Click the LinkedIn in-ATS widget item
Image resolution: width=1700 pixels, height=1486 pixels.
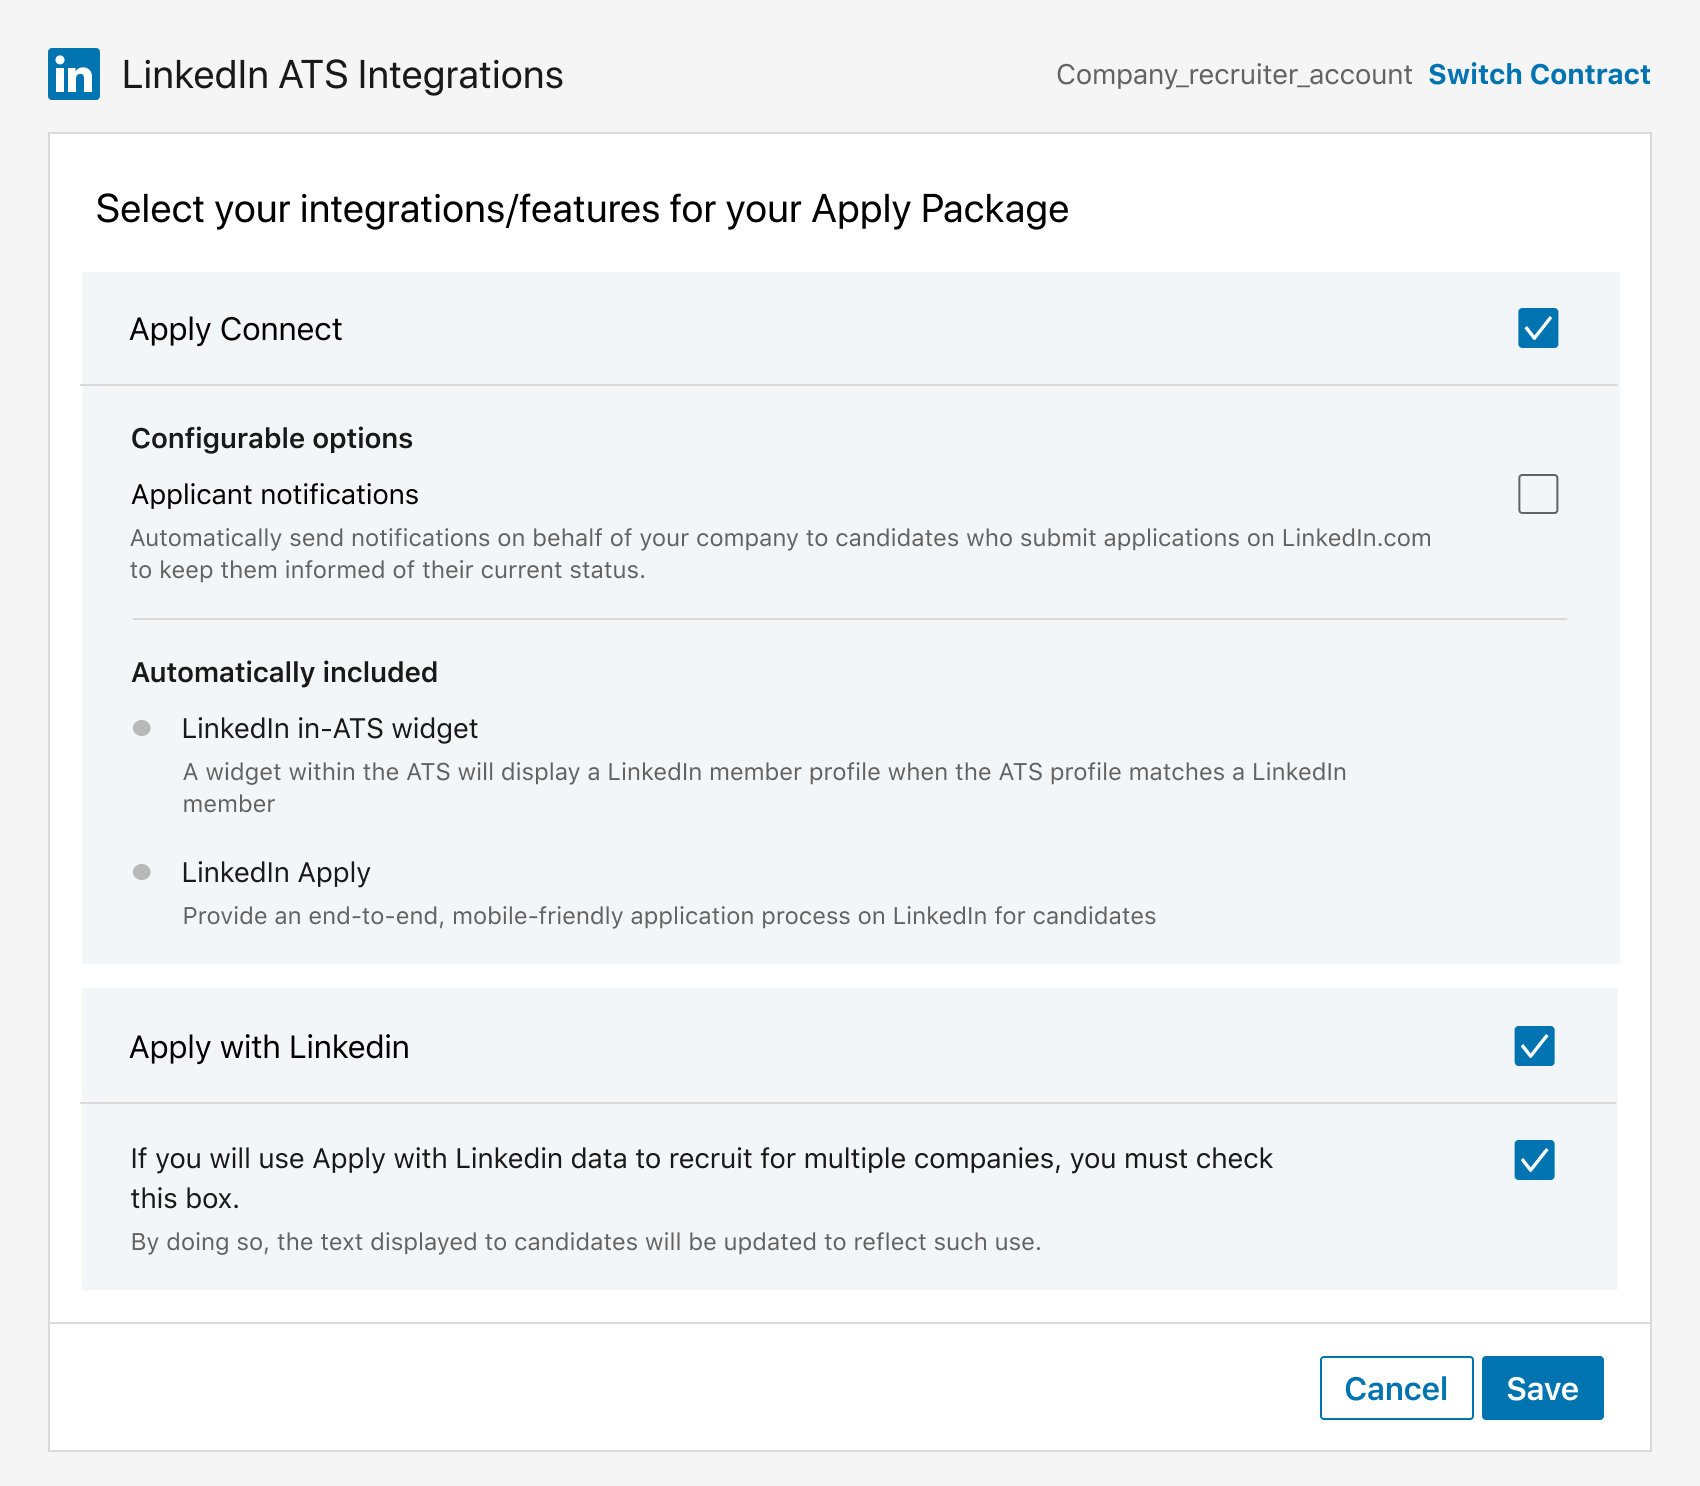tap(330, 728)
